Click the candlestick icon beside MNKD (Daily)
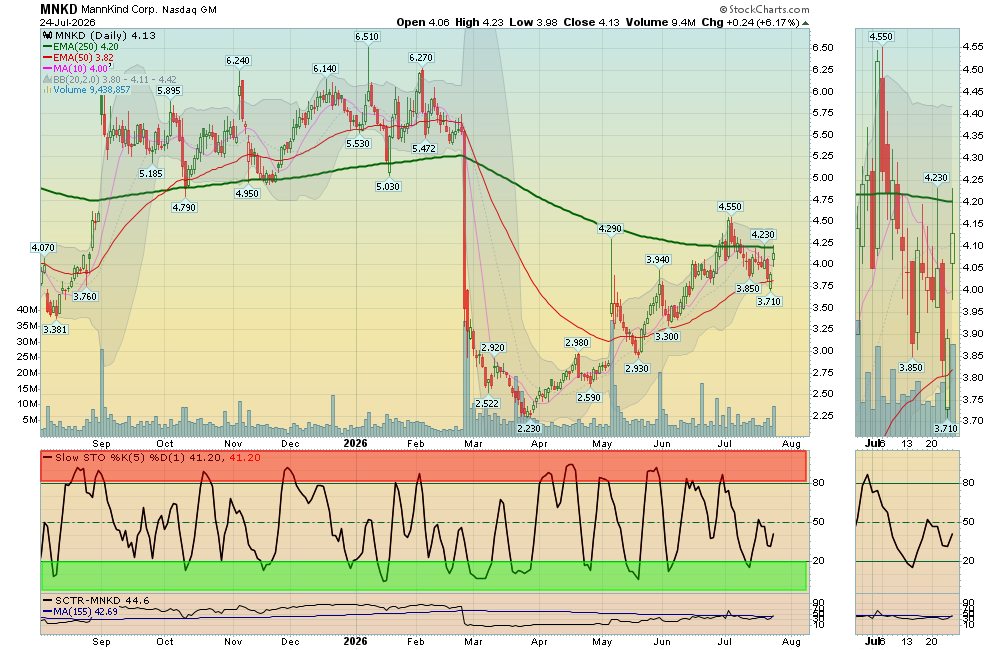This screenshot has height=650, width=1000. (48, 36)
